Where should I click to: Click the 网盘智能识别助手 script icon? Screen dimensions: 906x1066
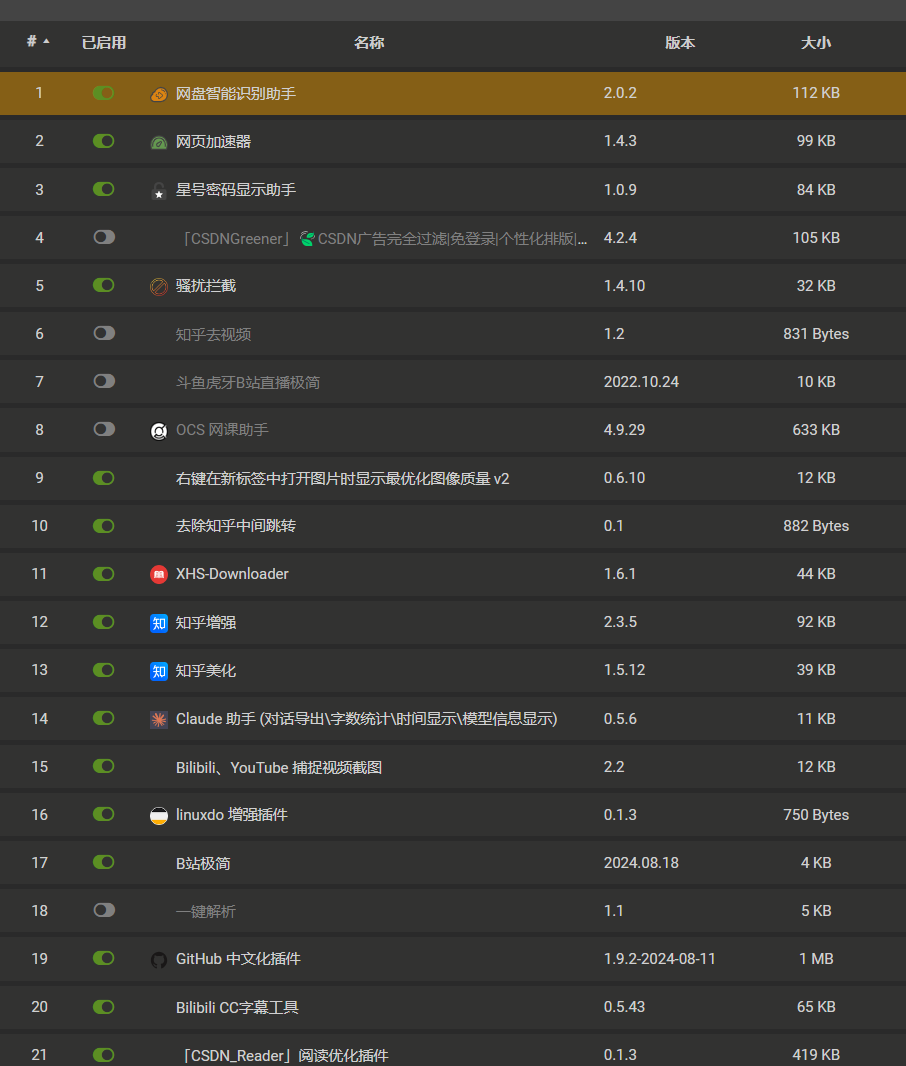click(x=158, y=94)
